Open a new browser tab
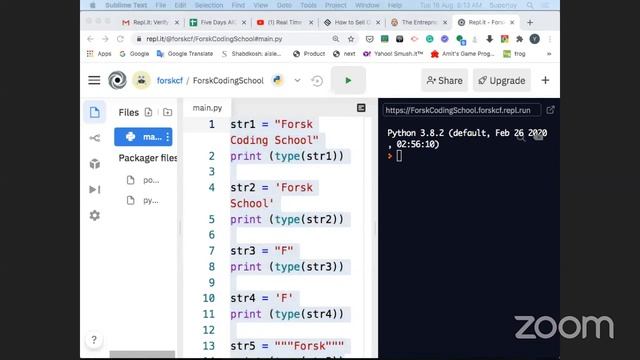Viewport: 640px width, 360px height. click(x=530, y=22)
